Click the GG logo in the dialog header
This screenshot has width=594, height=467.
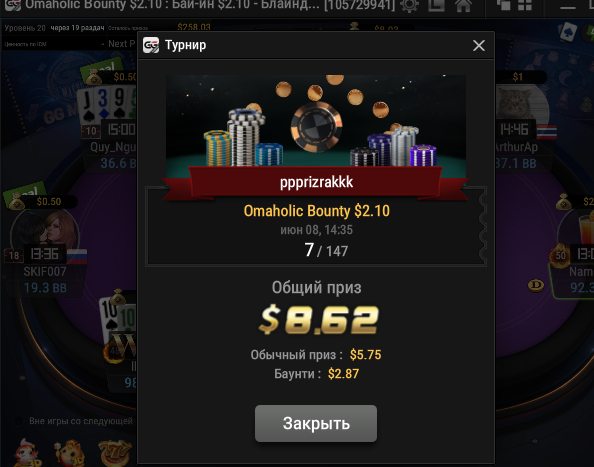[151, 45]
